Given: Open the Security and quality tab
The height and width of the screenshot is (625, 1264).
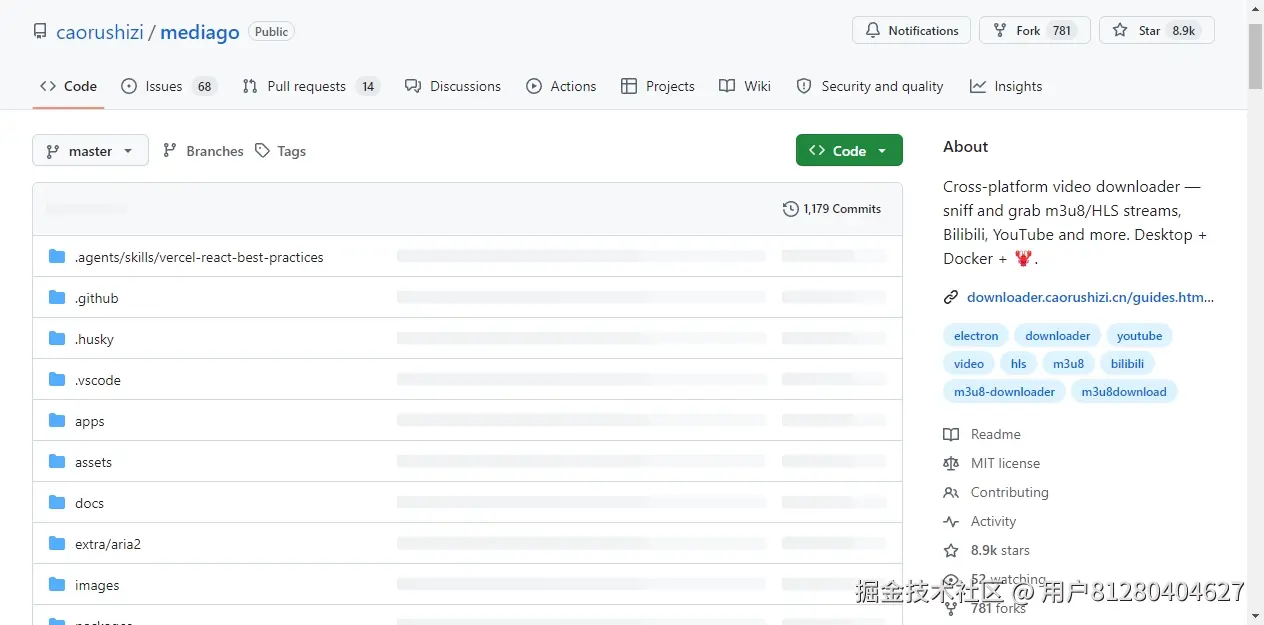Looking at the screenshot, I should [x=870, y=86].
